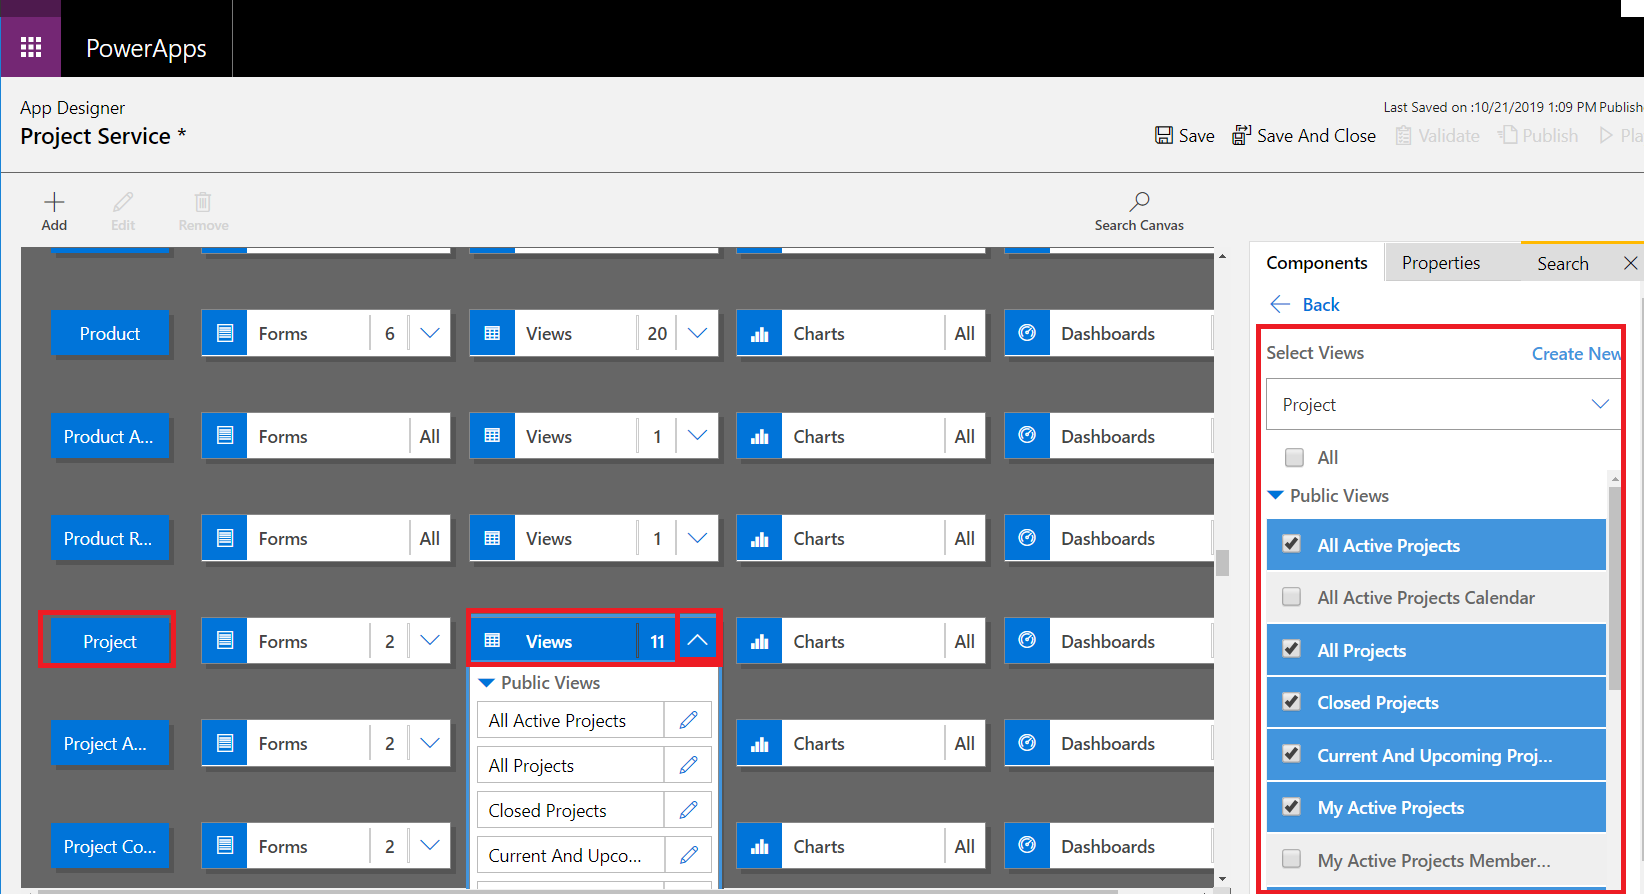Viewport: 1644px width, 894px height.
Task: Click the Add plus icon in toolbar
Action: pos(54,203)
